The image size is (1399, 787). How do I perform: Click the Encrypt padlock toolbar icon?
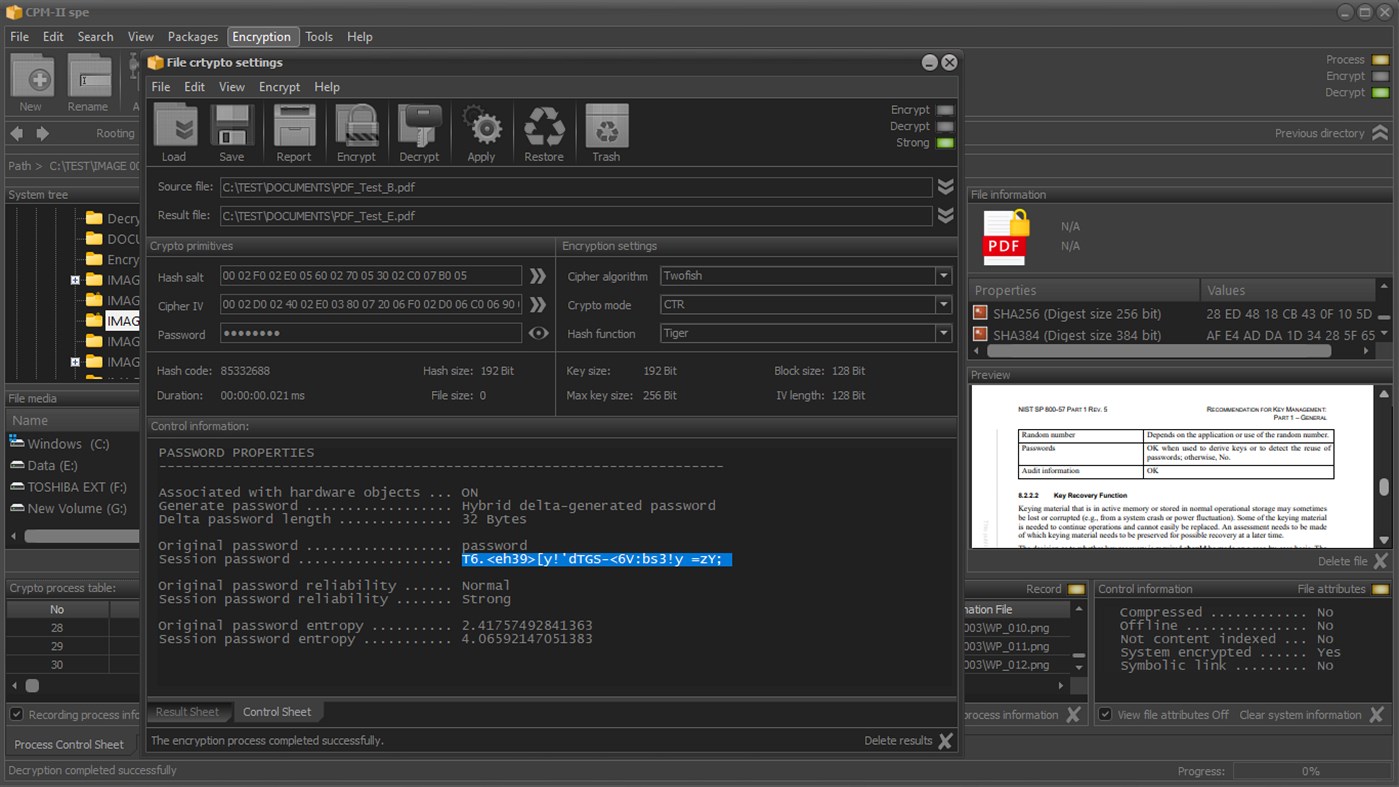coord(356,132)
